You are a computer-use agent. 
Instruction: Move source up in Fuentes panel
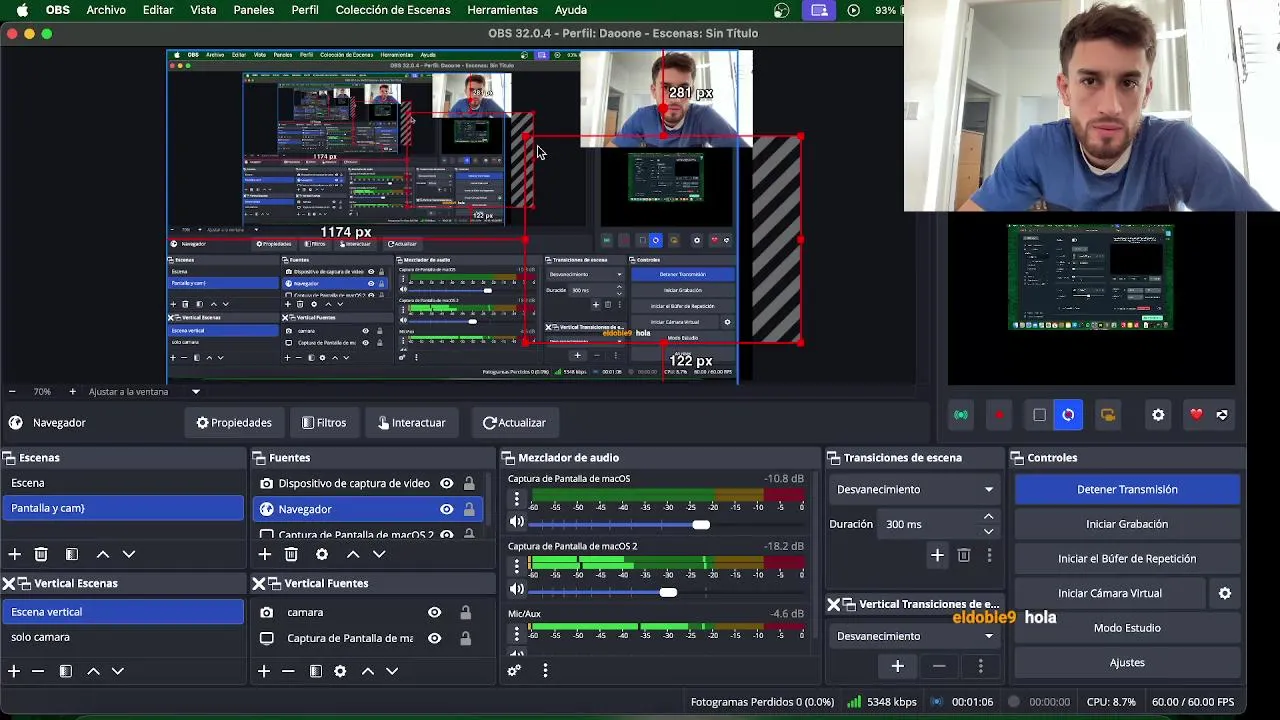(353, 554)
